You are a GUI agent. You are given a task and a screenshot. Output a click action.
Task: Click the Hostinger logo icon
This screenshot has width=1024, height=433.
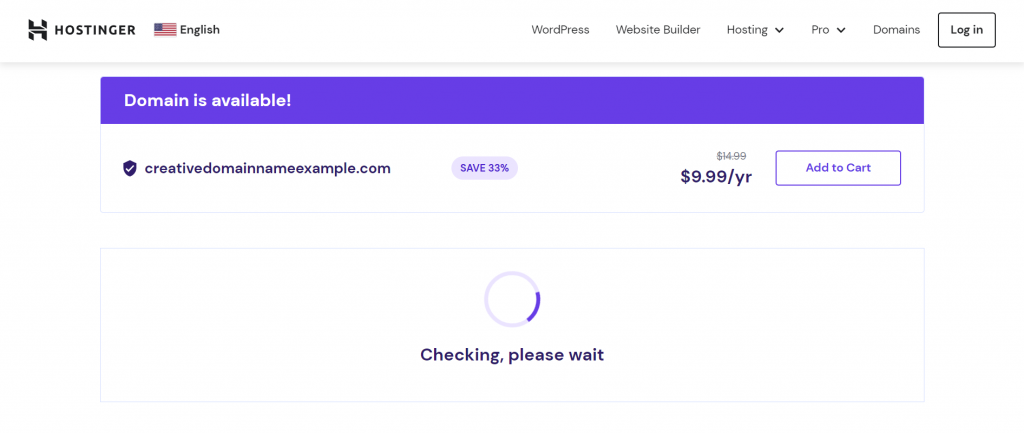point(38,30)
